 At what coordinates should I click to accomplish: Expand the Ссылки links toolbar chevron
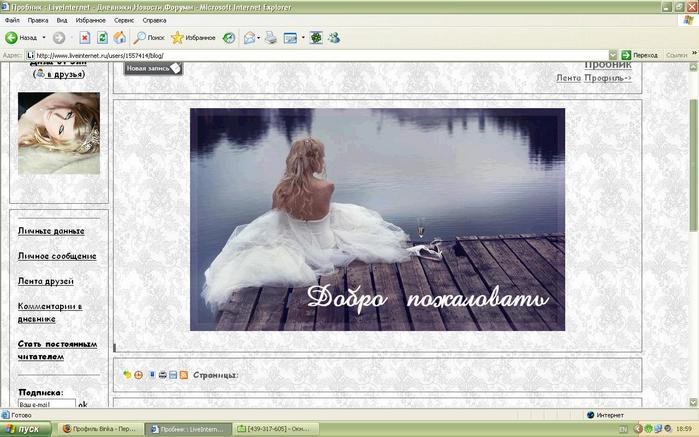pyautogui.click(x=694, y=53)
